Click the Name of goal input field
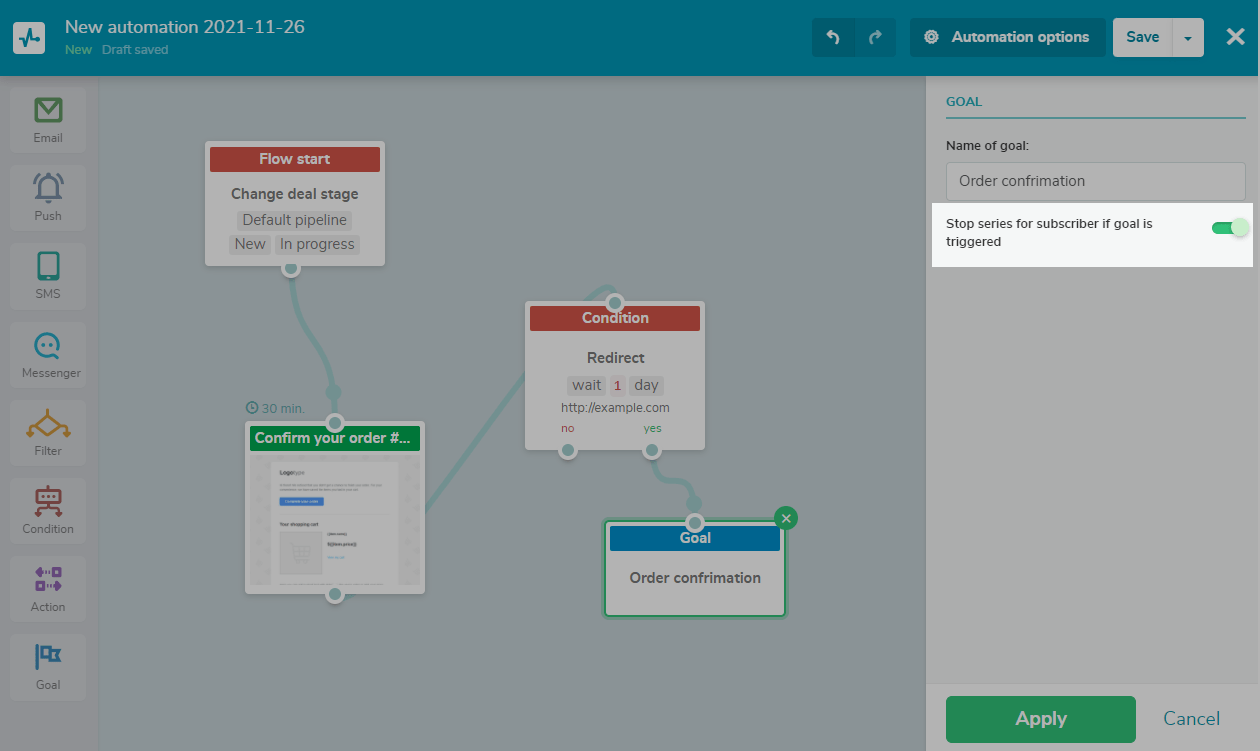The image size is (1260, 751). (1095, 181)
